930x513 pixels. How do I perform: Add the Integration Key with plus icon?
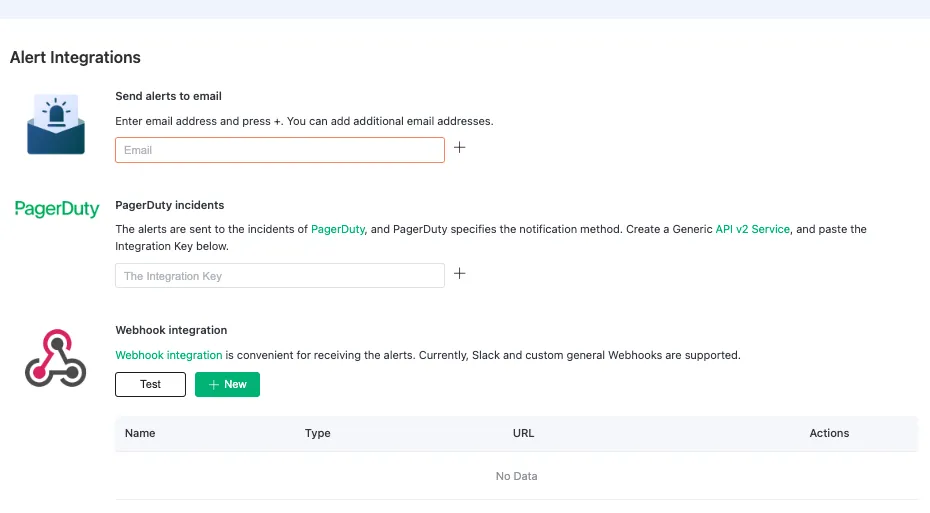coord(460,273)
